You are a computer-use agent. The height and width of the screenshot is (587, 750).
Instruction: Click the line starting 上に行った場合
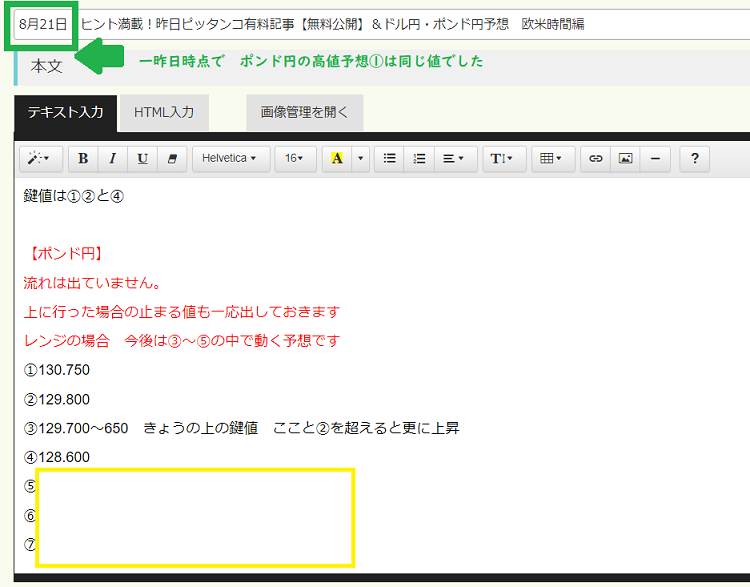[182, 312]
